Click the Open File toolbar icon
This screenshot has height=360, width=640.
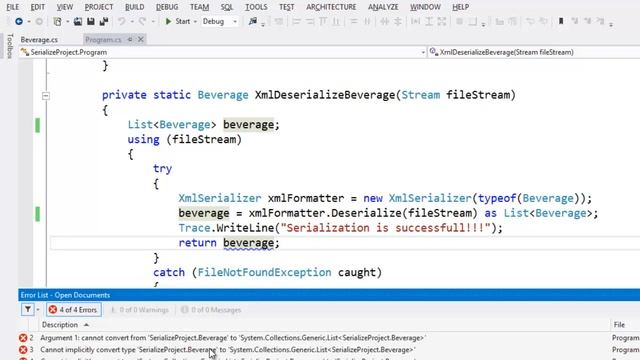[78, 21]
